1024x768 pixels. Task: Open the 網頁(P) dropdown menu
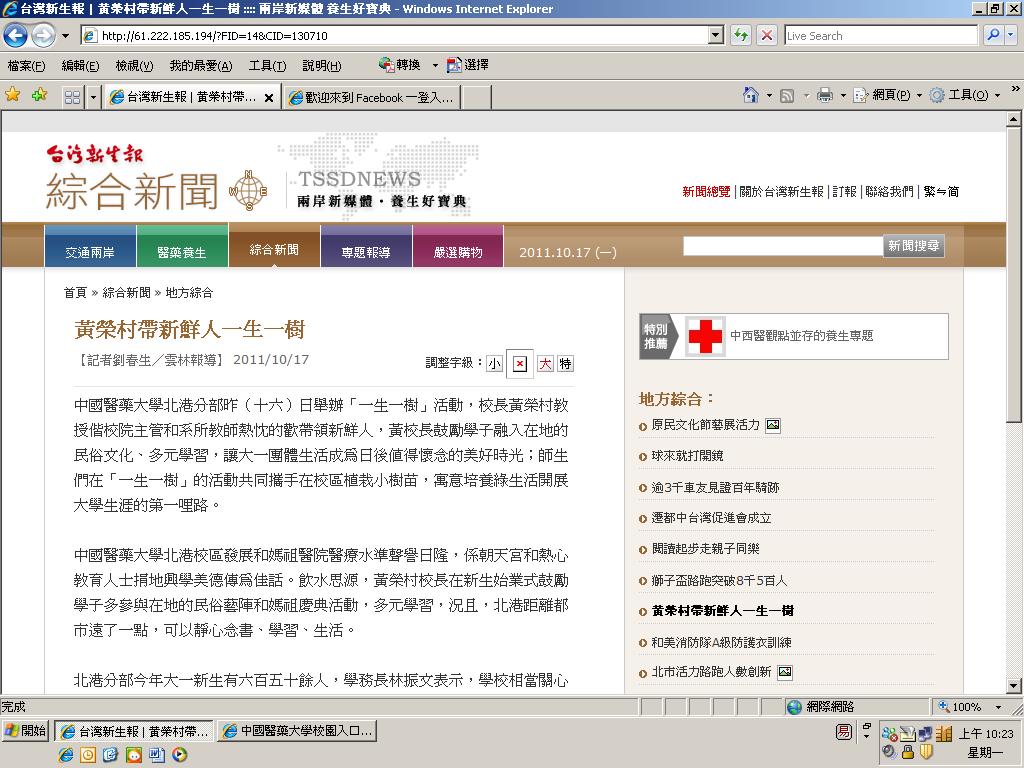[x=888, y=95]
